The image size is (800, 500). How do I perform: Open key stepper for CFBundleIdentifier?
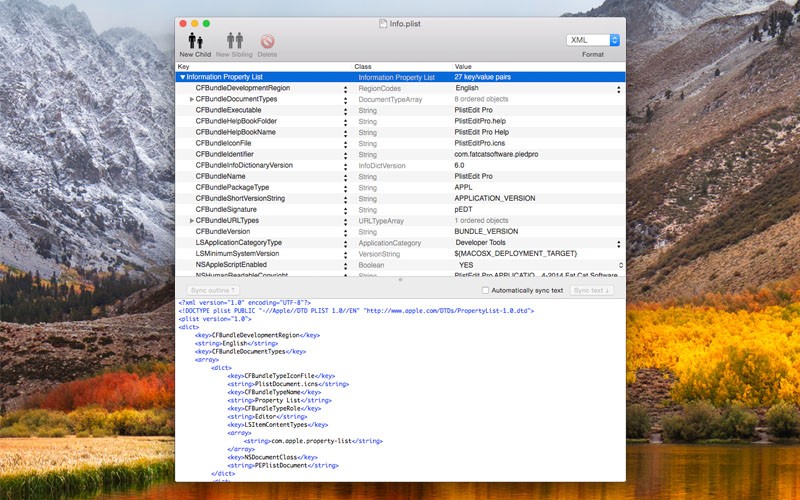coord(345,155)
